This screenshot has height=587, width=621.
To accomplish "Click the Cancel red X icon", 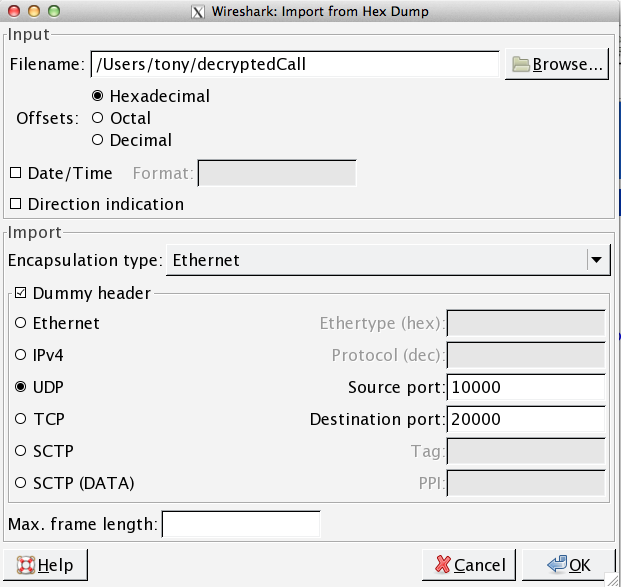I will [x=442, y=564].
